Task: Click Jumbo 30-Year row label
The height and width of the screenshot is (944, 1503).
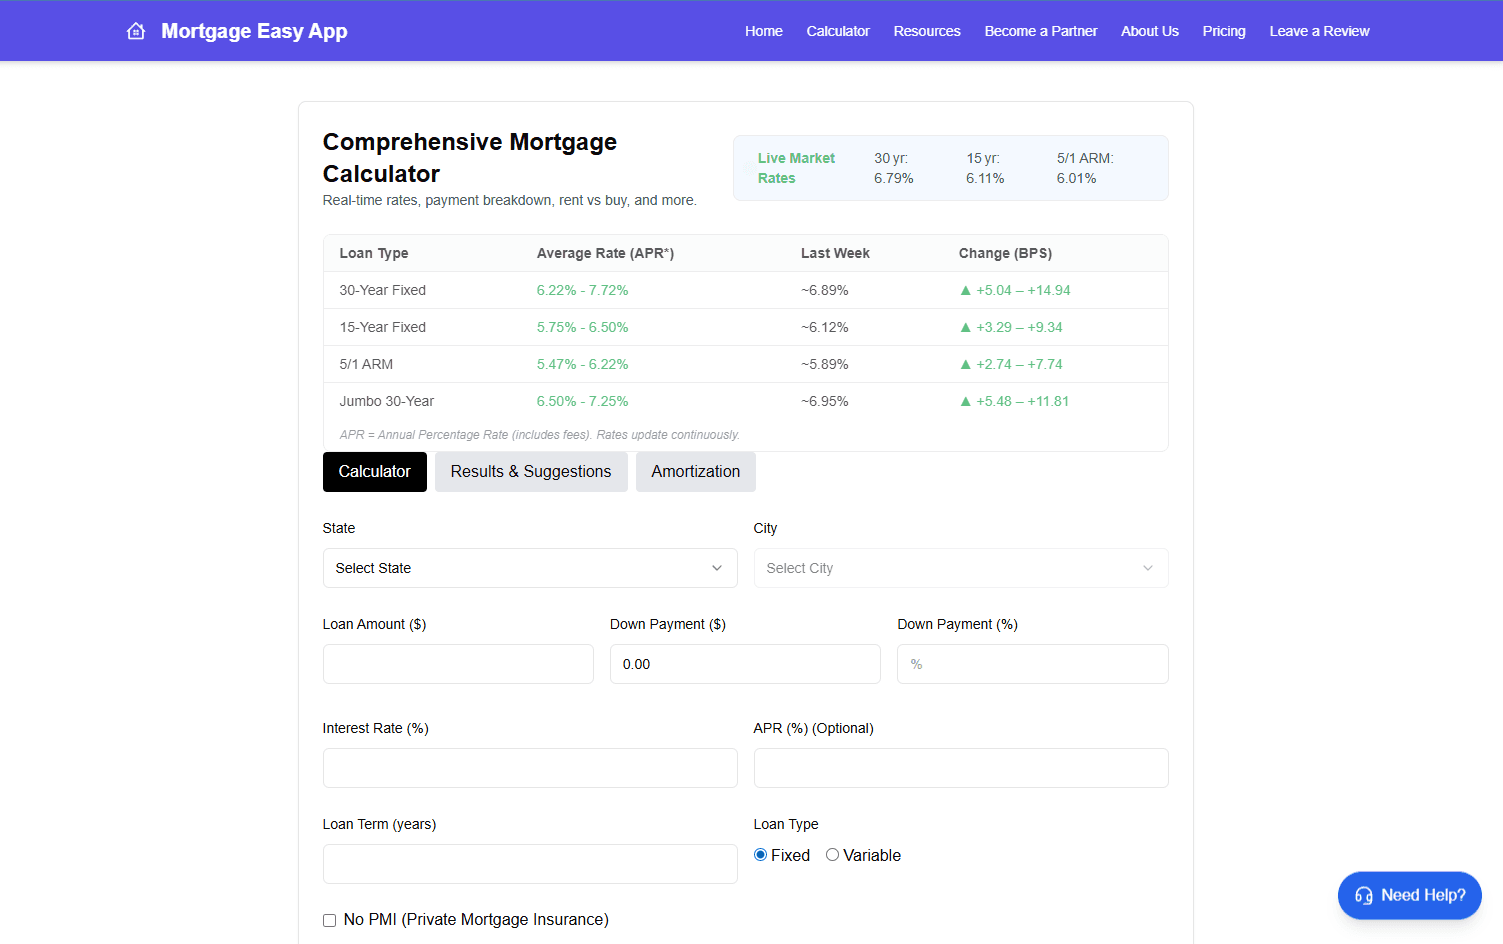Action: [387, 401]
